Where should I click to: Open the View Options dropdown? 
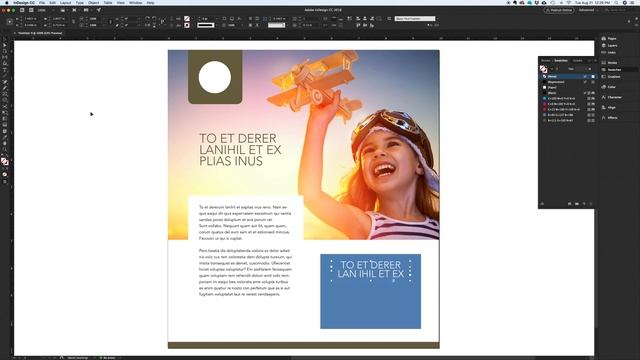[x=63, y=10]
